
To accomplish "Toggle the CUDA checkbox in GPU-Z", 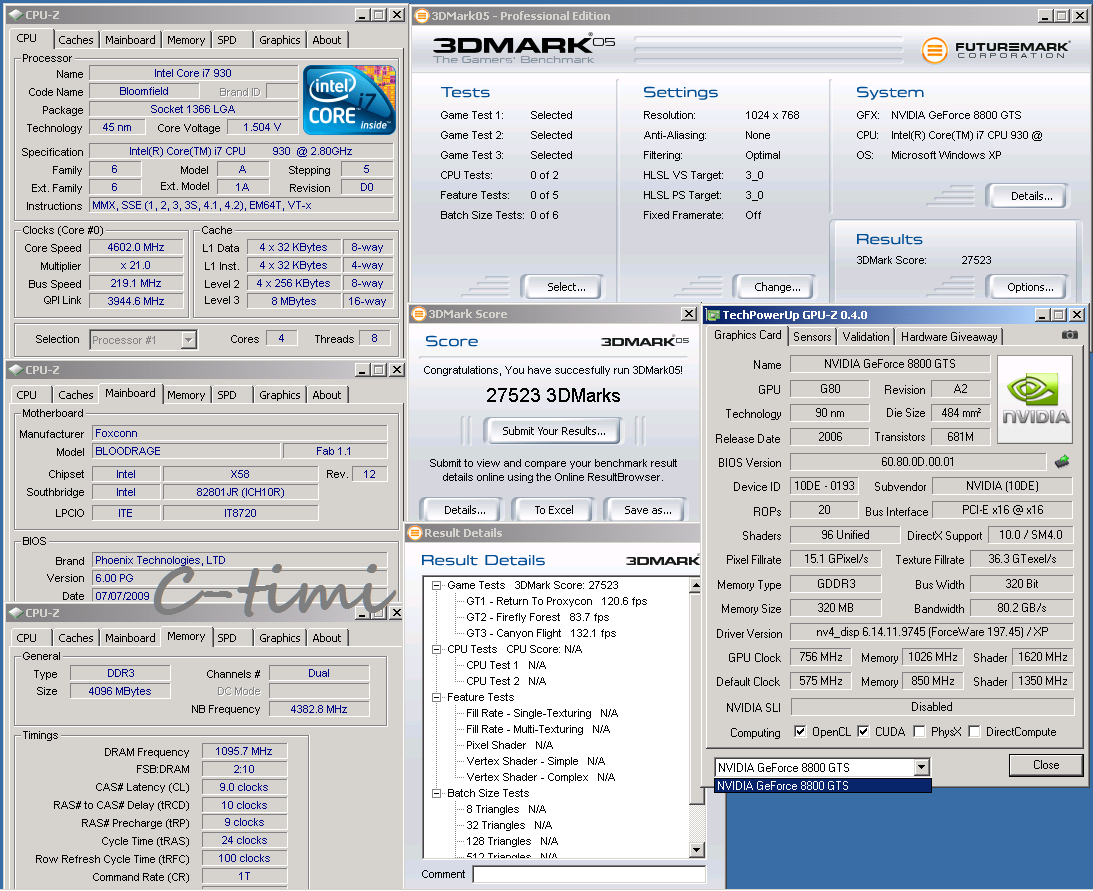I will [863, 731].
